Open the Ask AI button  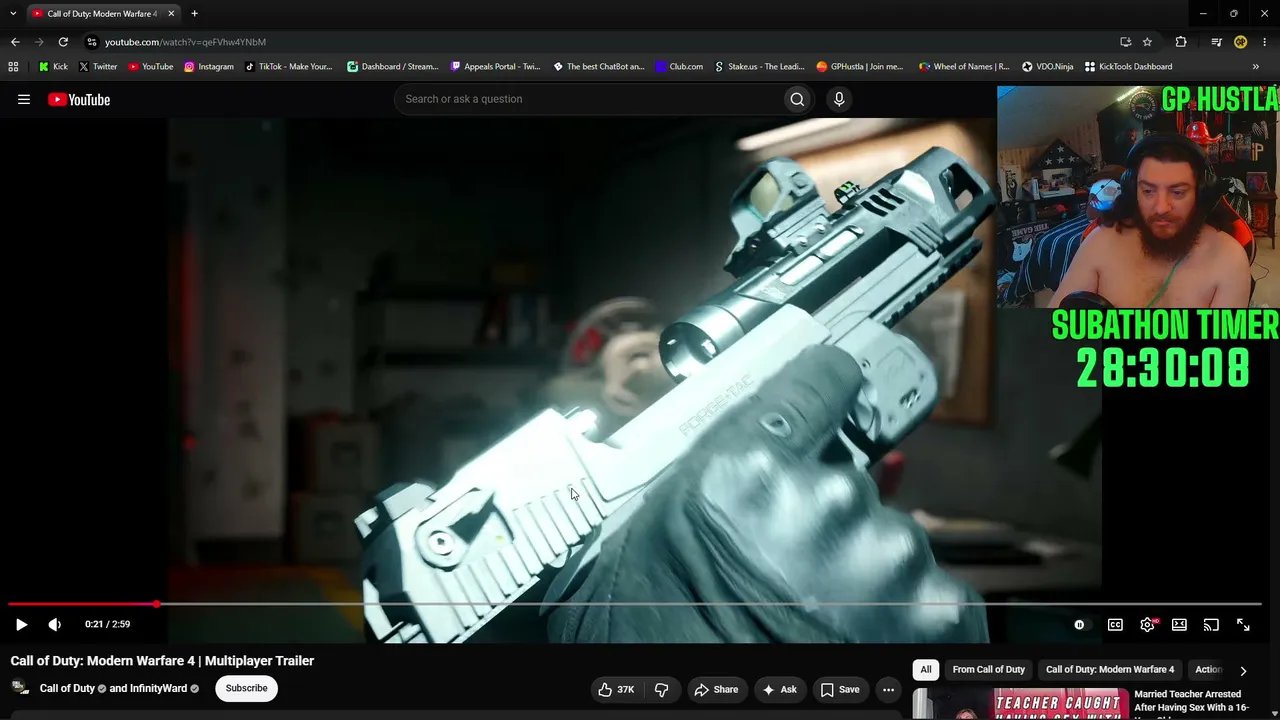click(779, 689)
